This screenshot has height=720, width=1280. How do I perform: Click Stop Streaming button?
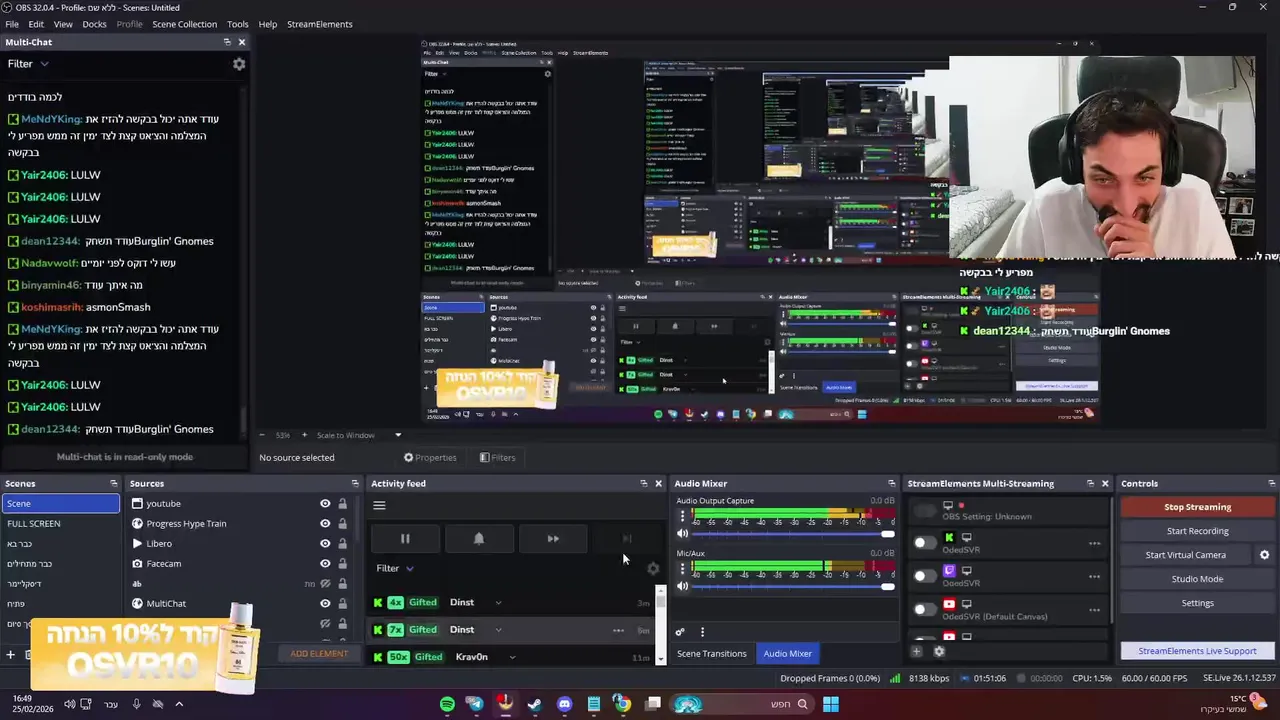[1197, 507]
